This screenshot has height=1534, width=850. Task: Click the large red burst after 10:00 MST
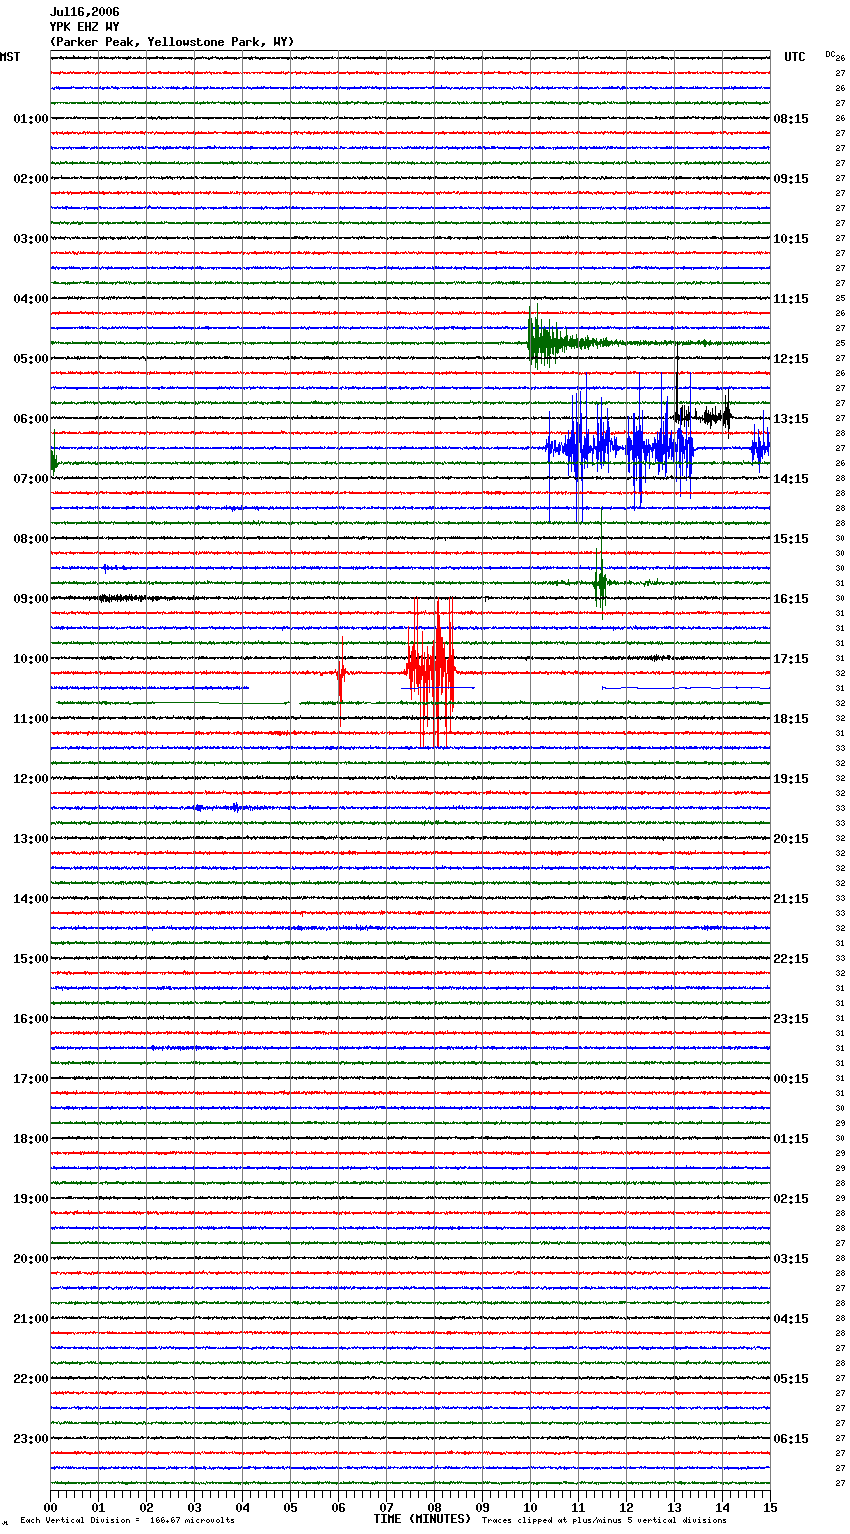(431, 673)
